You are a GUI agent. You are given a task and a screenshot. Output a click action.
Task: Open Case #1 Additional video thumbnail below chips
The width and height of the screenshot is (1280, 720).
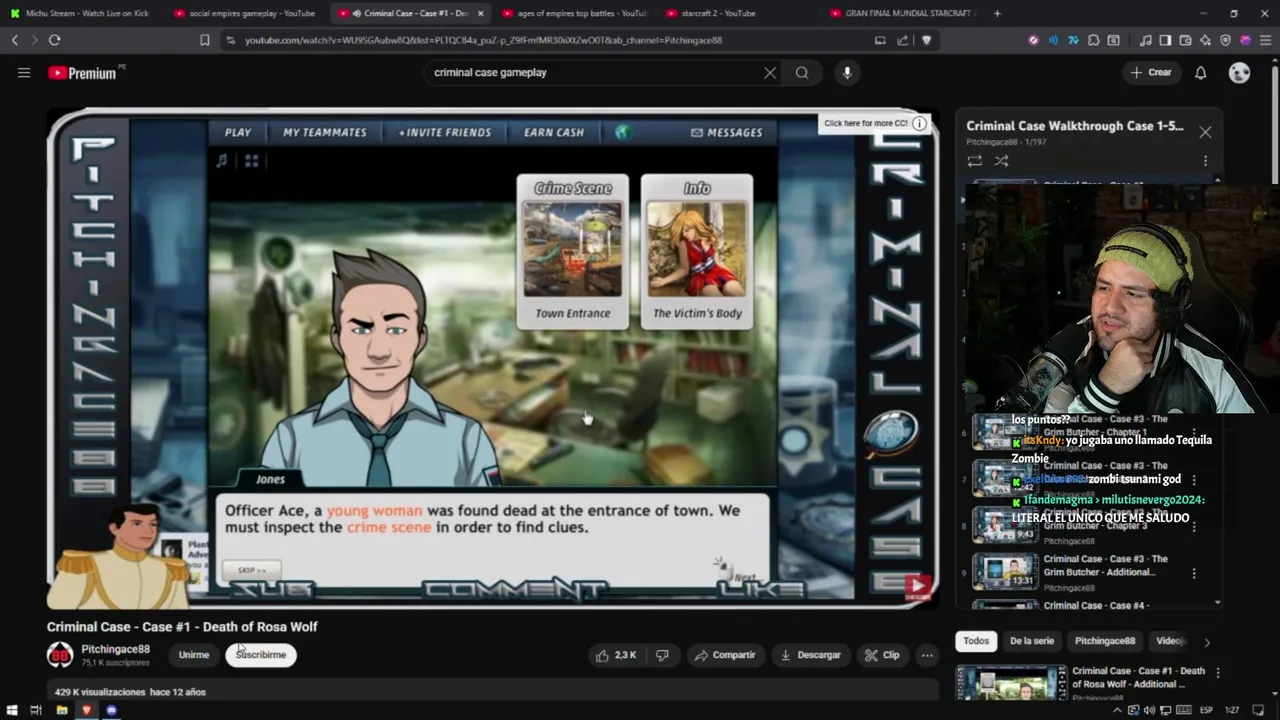pos(1011,683)
